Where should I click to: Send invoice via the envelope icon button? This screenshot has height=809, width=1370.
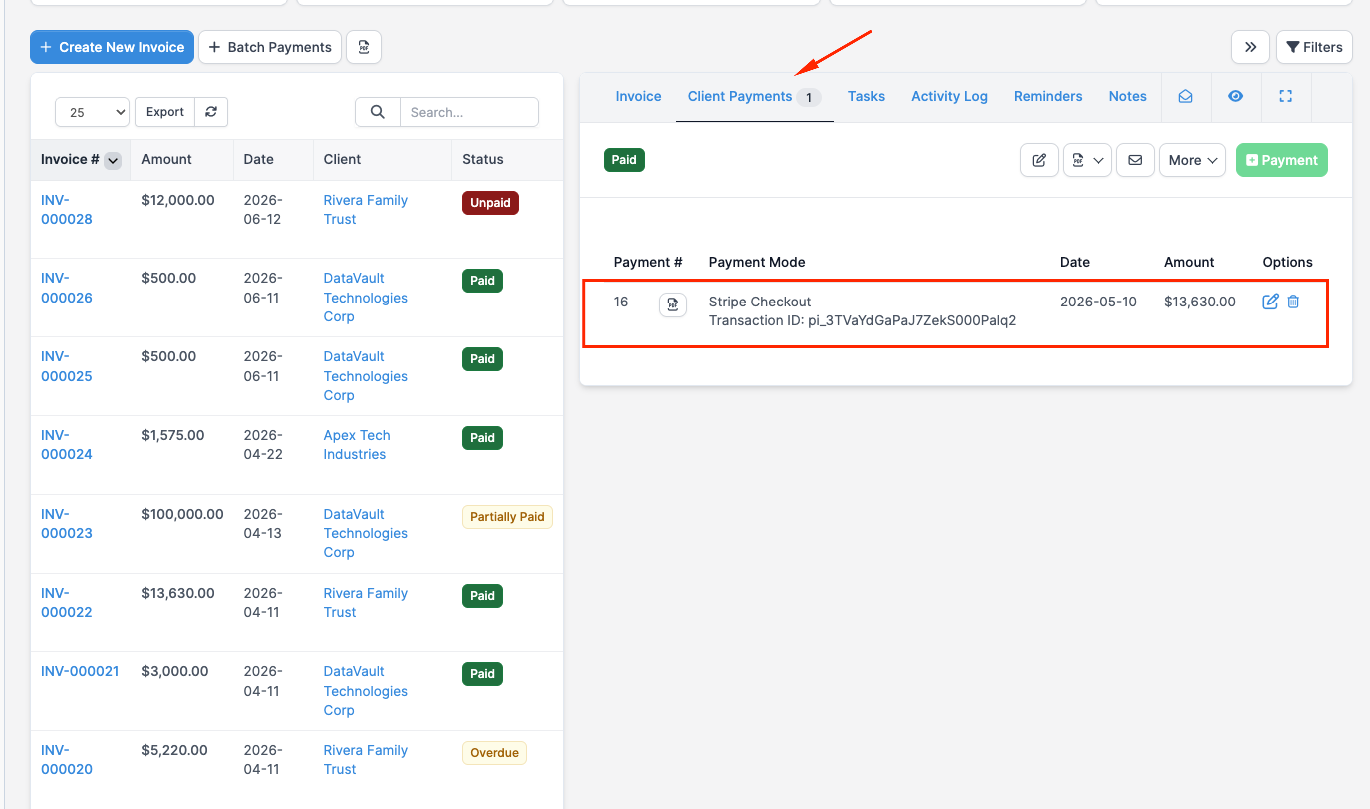pos(1135,160)
